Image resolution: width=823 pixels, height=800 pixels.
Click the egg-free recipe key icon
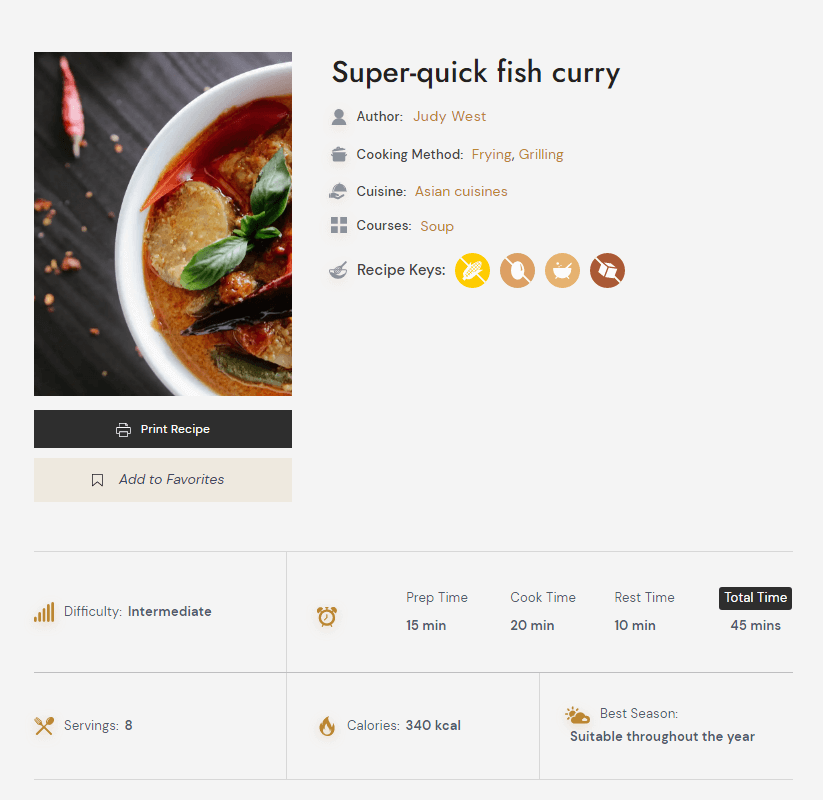(518, 270)
